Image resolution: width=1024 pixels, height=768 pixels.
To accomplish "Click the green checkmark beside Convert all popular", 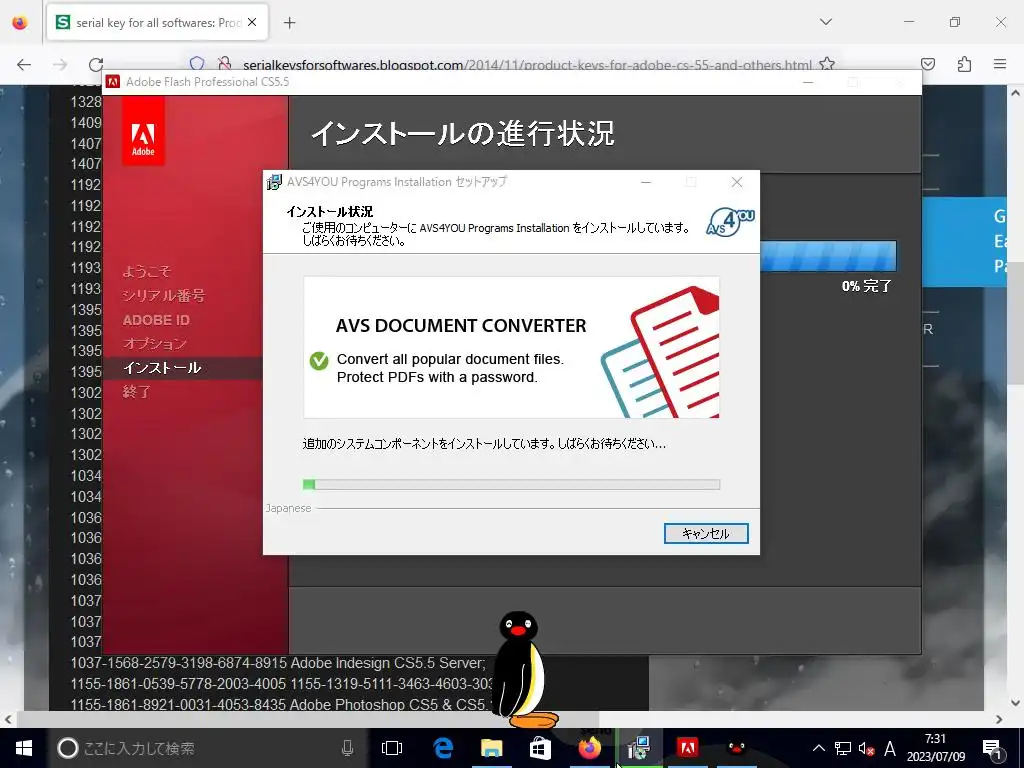I will click(x=319, y=360).
